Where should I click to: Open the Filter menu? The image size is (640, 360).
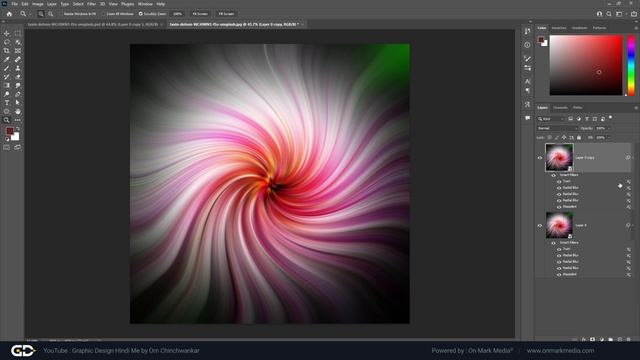91,4
